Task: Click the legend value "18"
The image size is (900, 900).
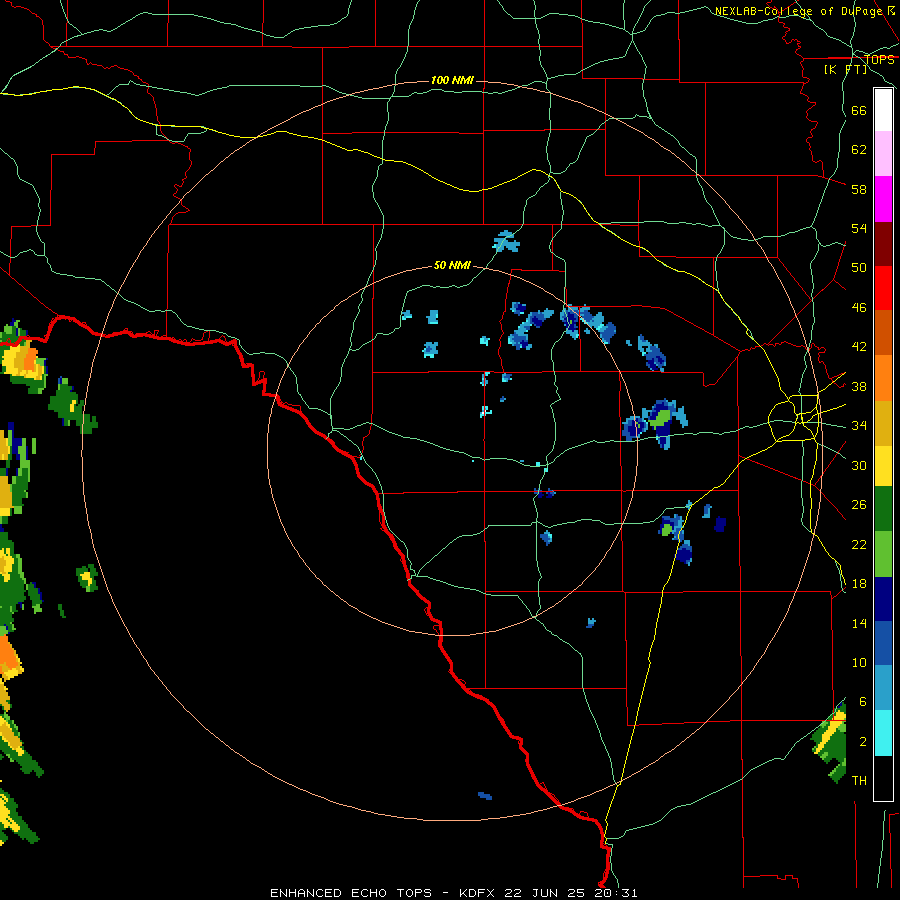Action: pyautogui.click(x=859, y=584)
